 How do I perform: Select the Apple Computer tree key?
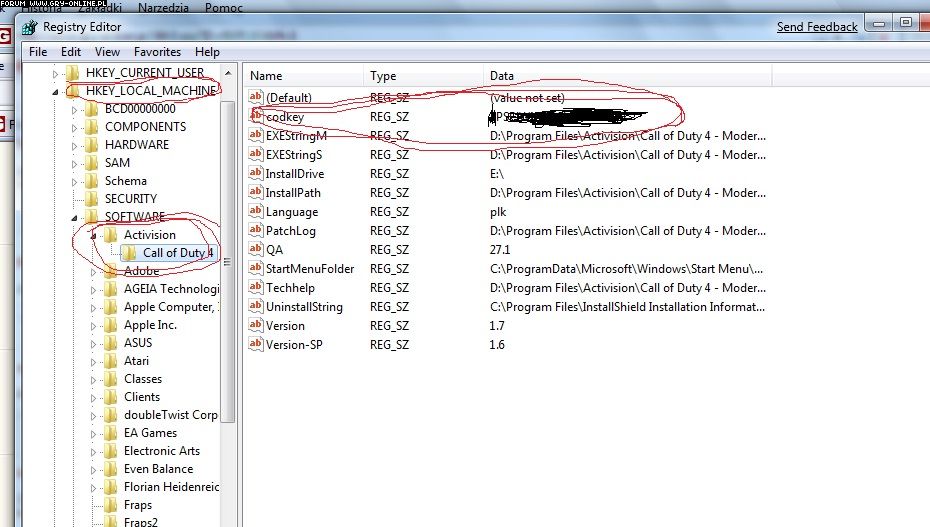pyautogui.click(x=171, y=307)
